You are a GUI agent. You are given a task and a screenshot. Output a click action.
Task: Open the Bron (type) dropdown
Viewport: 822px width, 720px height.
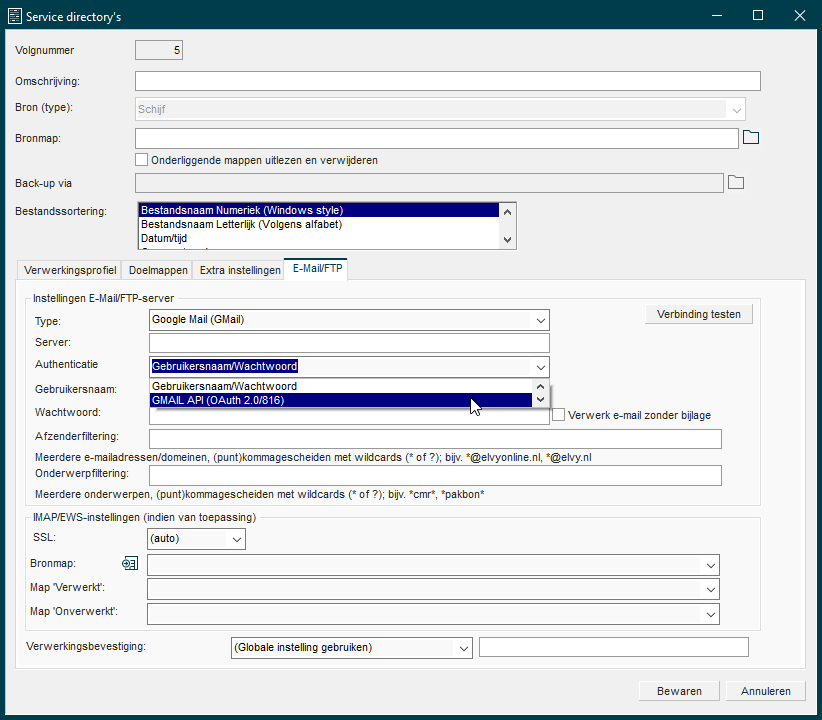(x=737, y=110)
